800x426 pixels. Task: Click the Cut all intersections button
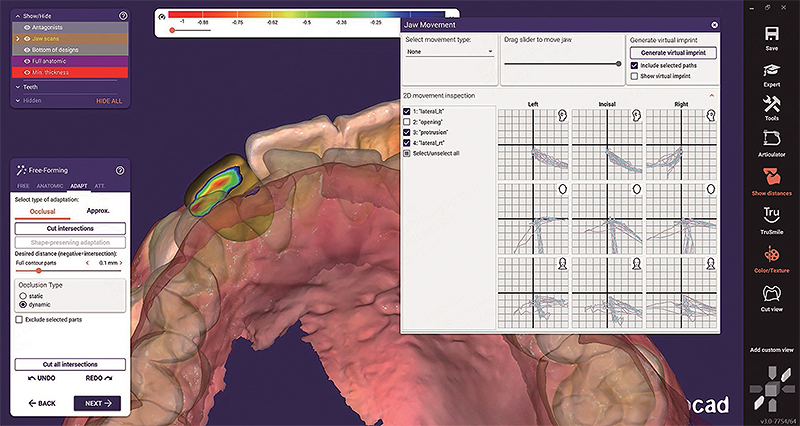[70, 365]
